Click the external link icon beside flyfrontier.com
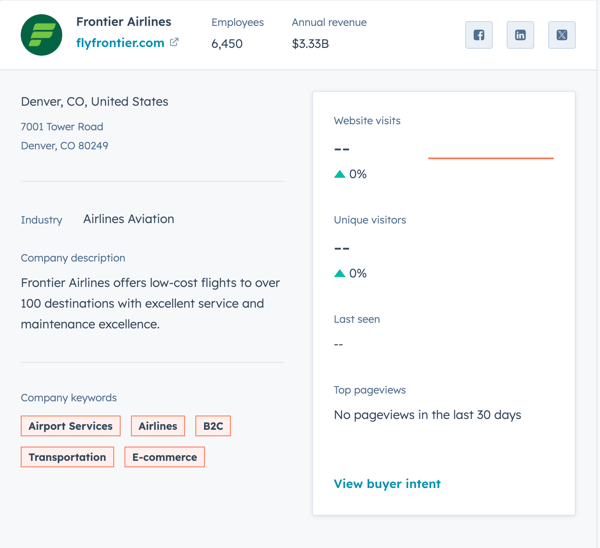Viewport: 600px width, 548px height. pos(174,42)
